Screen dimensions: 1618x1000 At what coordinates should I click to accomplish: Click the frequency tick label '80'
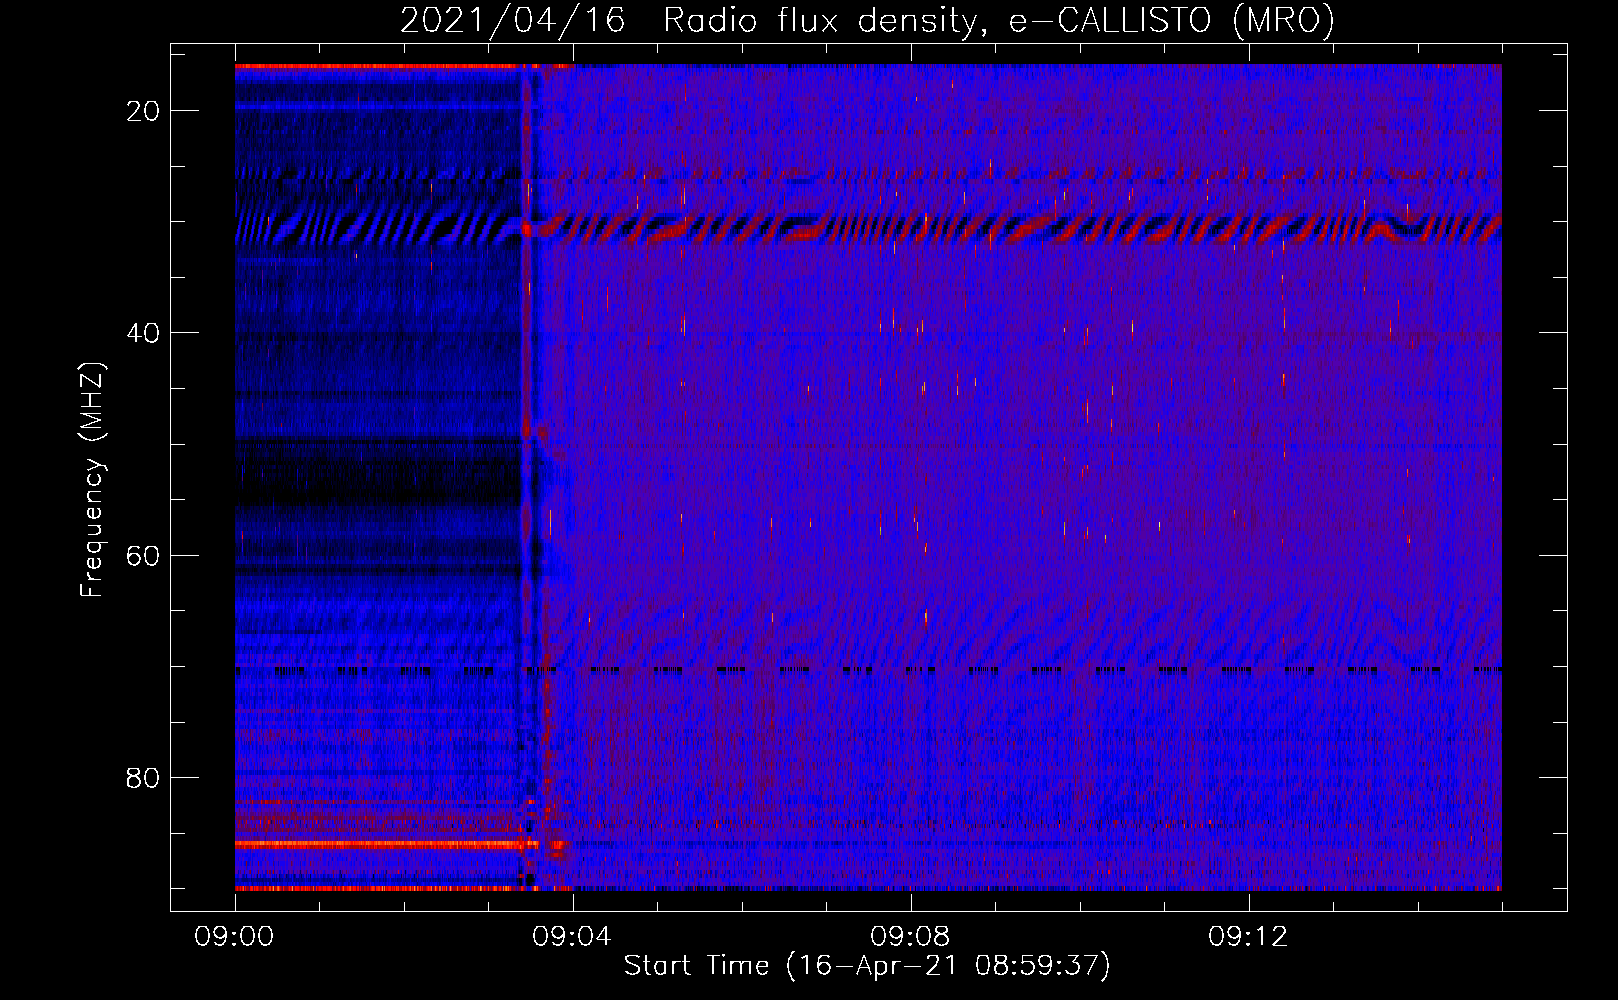coord(143,777)
